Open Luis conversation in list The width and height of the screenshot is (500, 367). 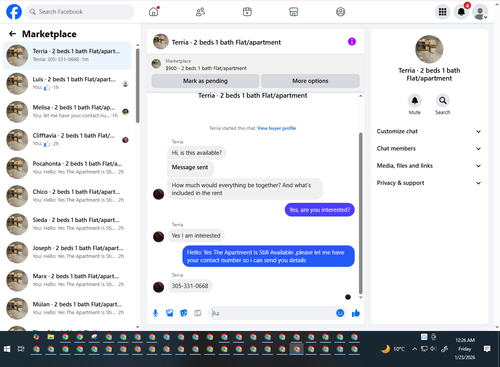click(67, 83)
